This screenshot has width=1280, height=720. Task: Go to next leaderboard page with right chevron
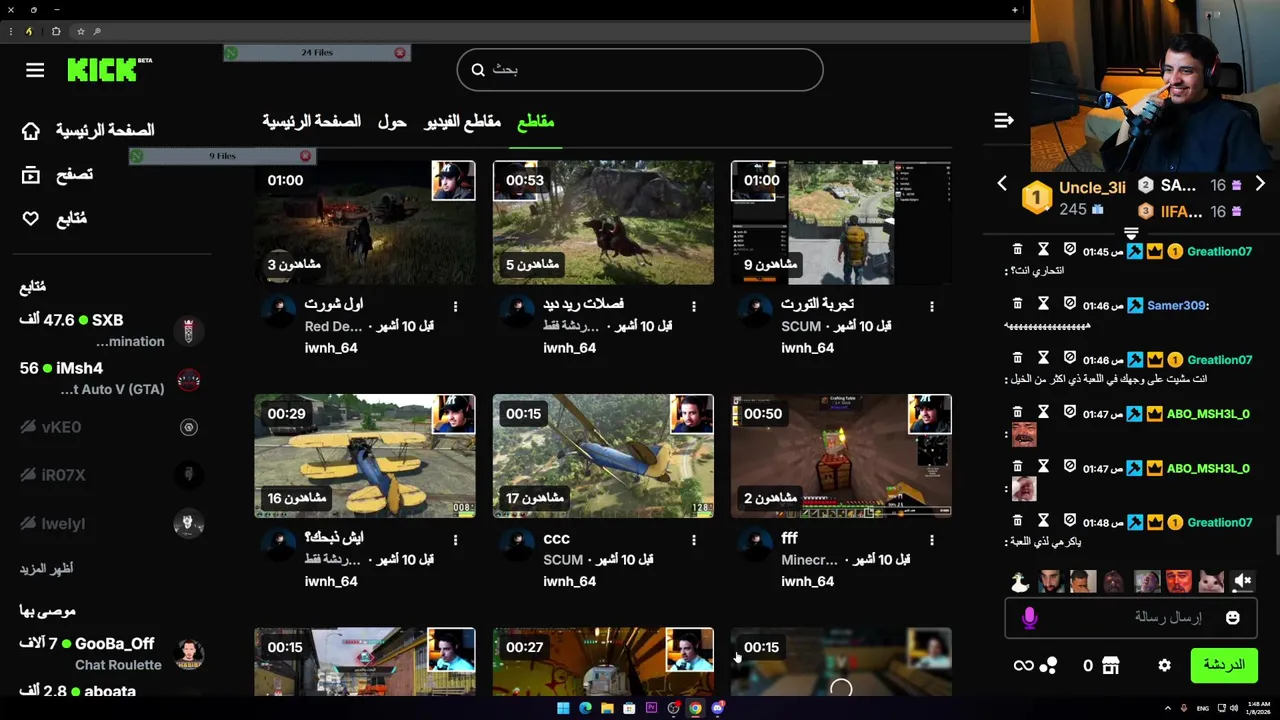(1260, 184)
